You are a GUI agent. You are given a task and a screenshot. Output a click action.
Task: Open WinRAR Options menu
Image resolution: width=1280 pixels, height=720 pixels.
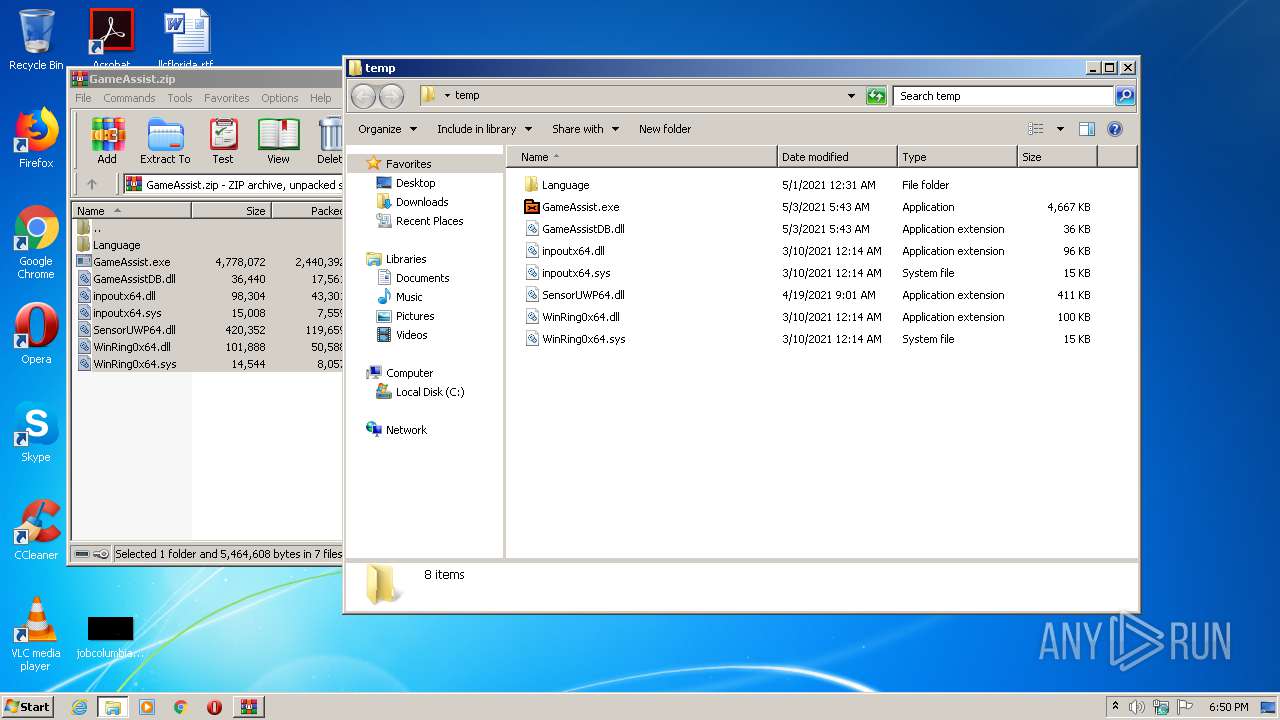pyautogui.click(x=280, y=98)
